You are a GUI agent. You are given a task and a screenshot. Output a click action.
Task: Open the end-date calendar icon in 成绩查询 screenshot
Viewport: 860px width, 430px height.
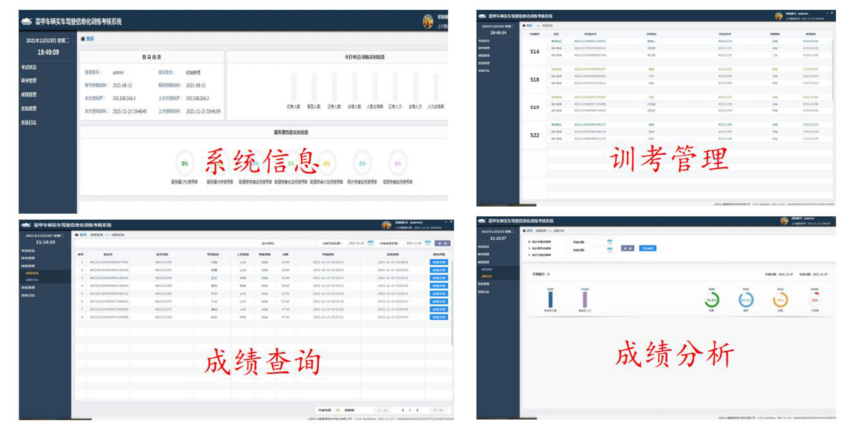(x=427, y=243)
